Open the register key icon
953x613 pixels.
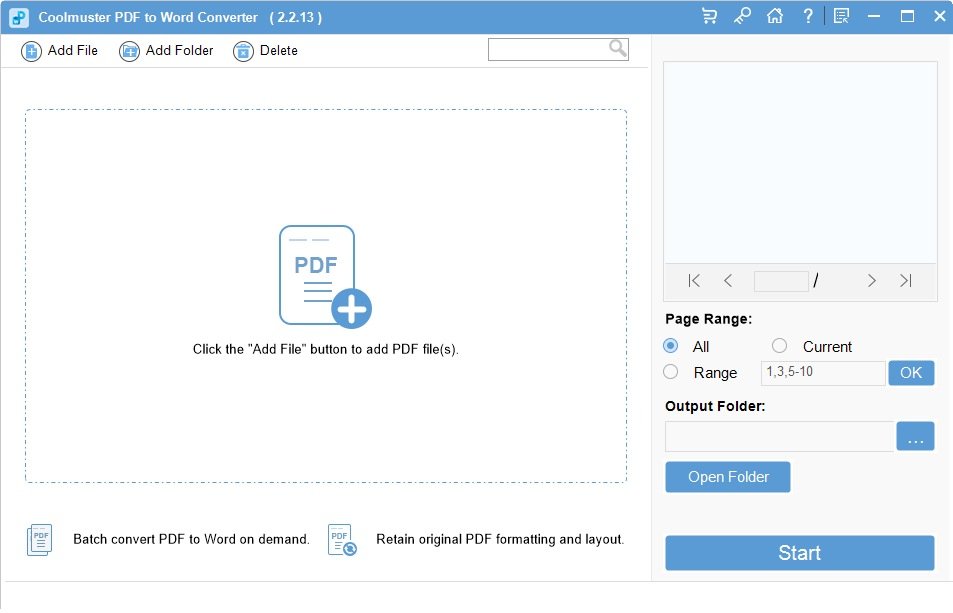pos(742,16)
